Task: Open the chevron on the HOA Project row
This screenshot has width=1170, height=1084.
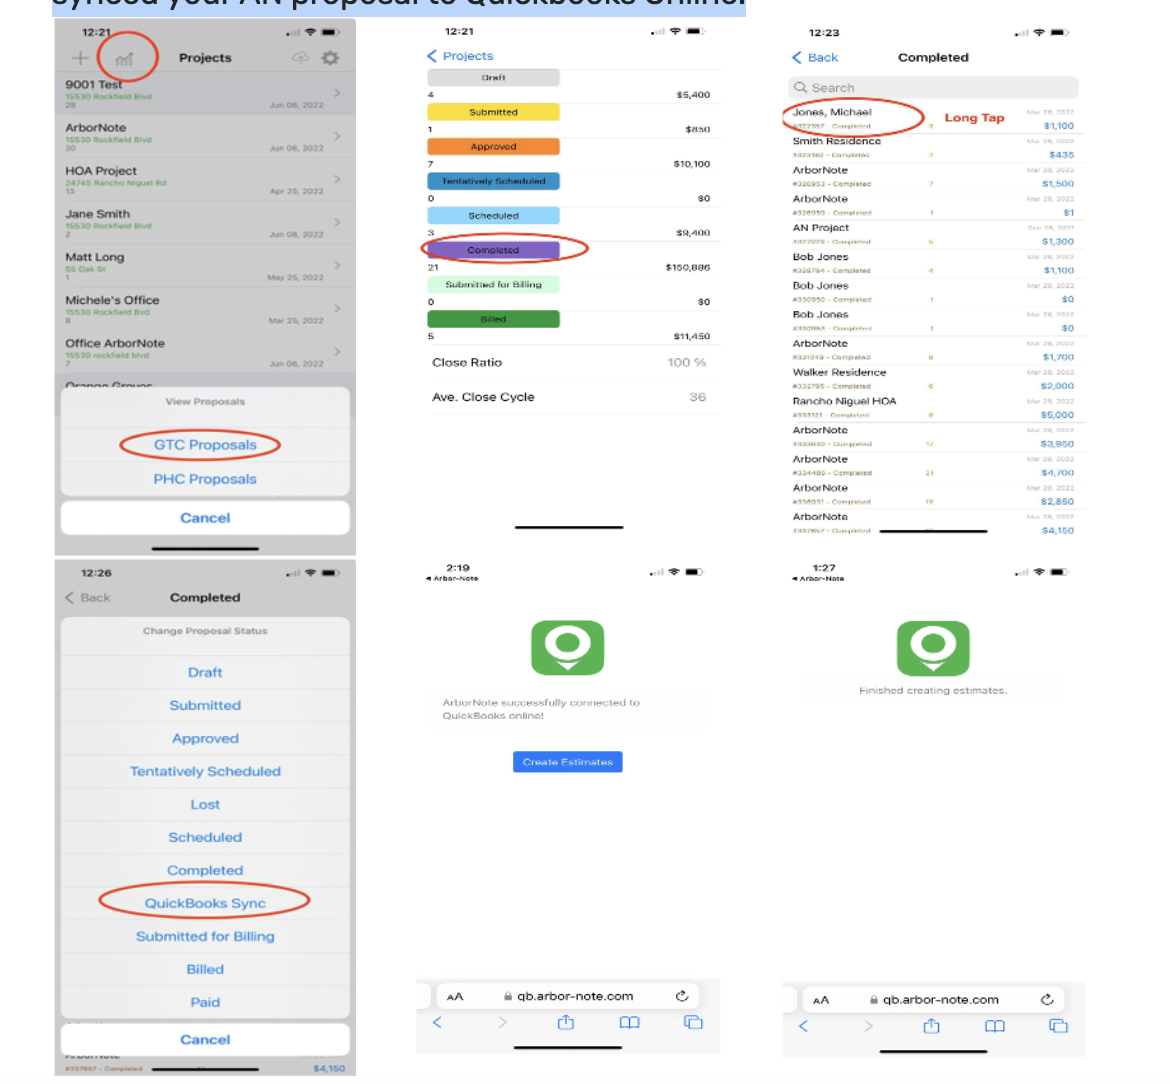Action: click(x=337, y=179)
